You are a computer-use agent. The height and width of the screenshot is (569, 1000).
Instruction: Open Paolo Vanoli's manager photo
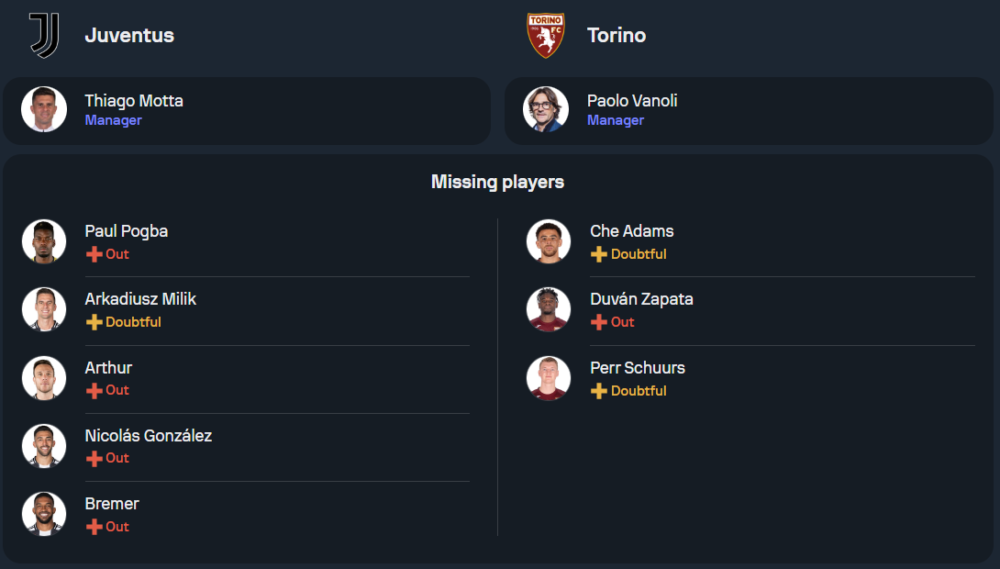pos(546,110)
